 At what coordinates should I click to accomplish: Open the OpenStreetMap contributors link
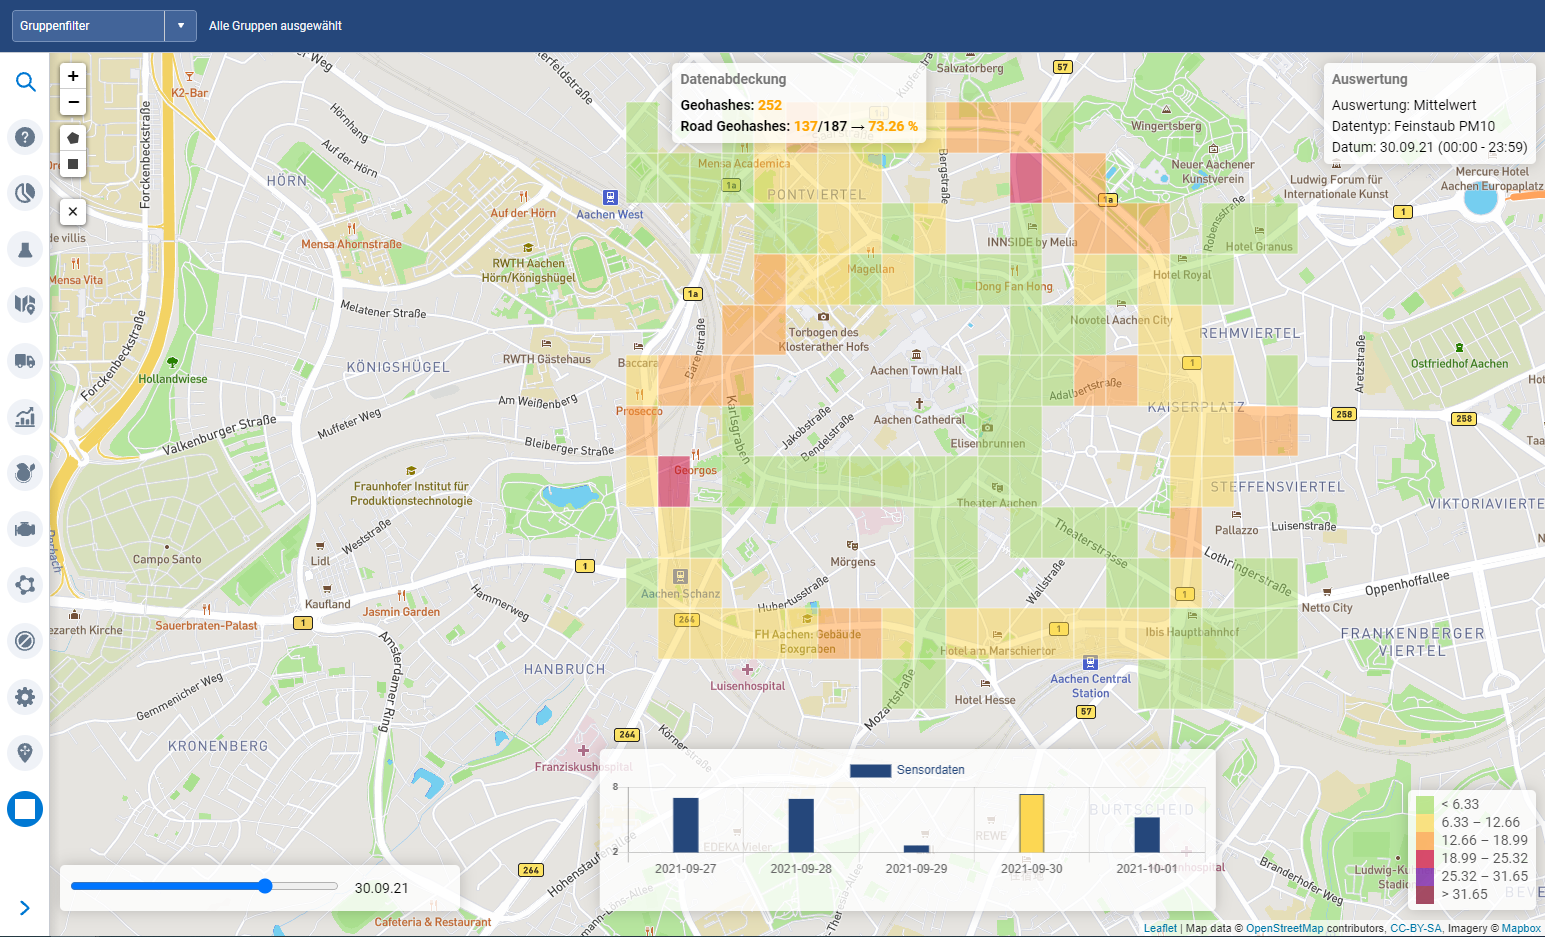click(1284, 928)
